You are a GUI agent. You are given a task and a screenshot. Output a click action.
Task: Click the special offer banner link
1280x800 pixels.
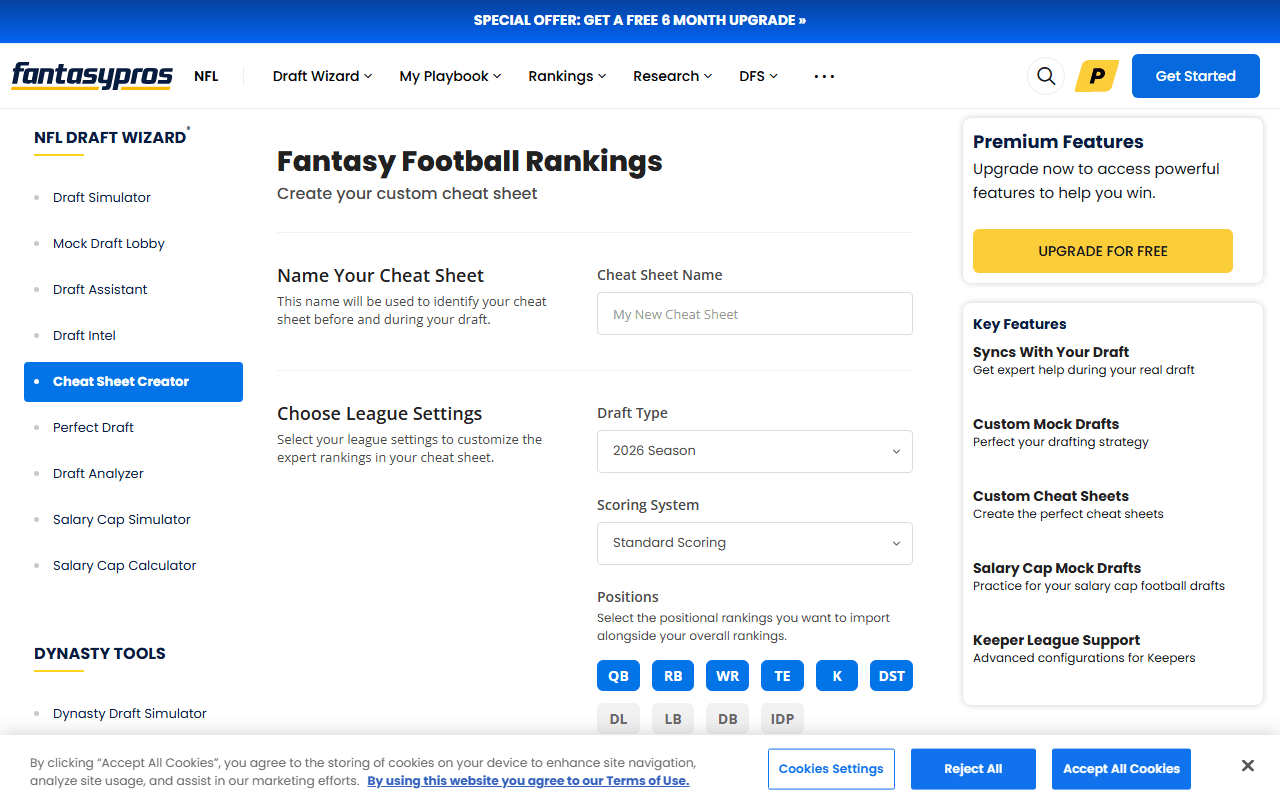pyautogui.click(x=640, y=20)
